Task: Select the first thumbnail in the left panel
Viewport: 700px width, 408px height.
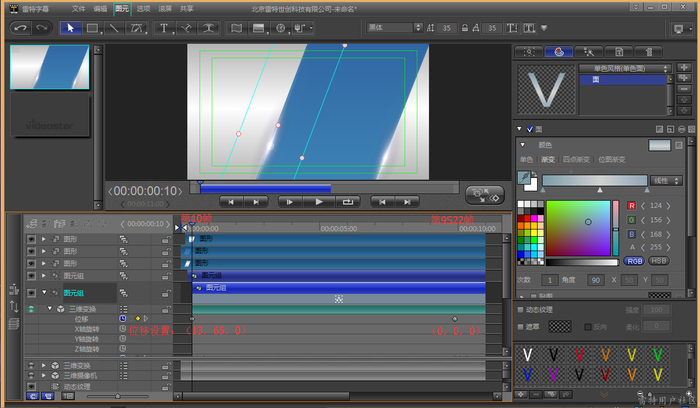Action: [x=49, y=66]
